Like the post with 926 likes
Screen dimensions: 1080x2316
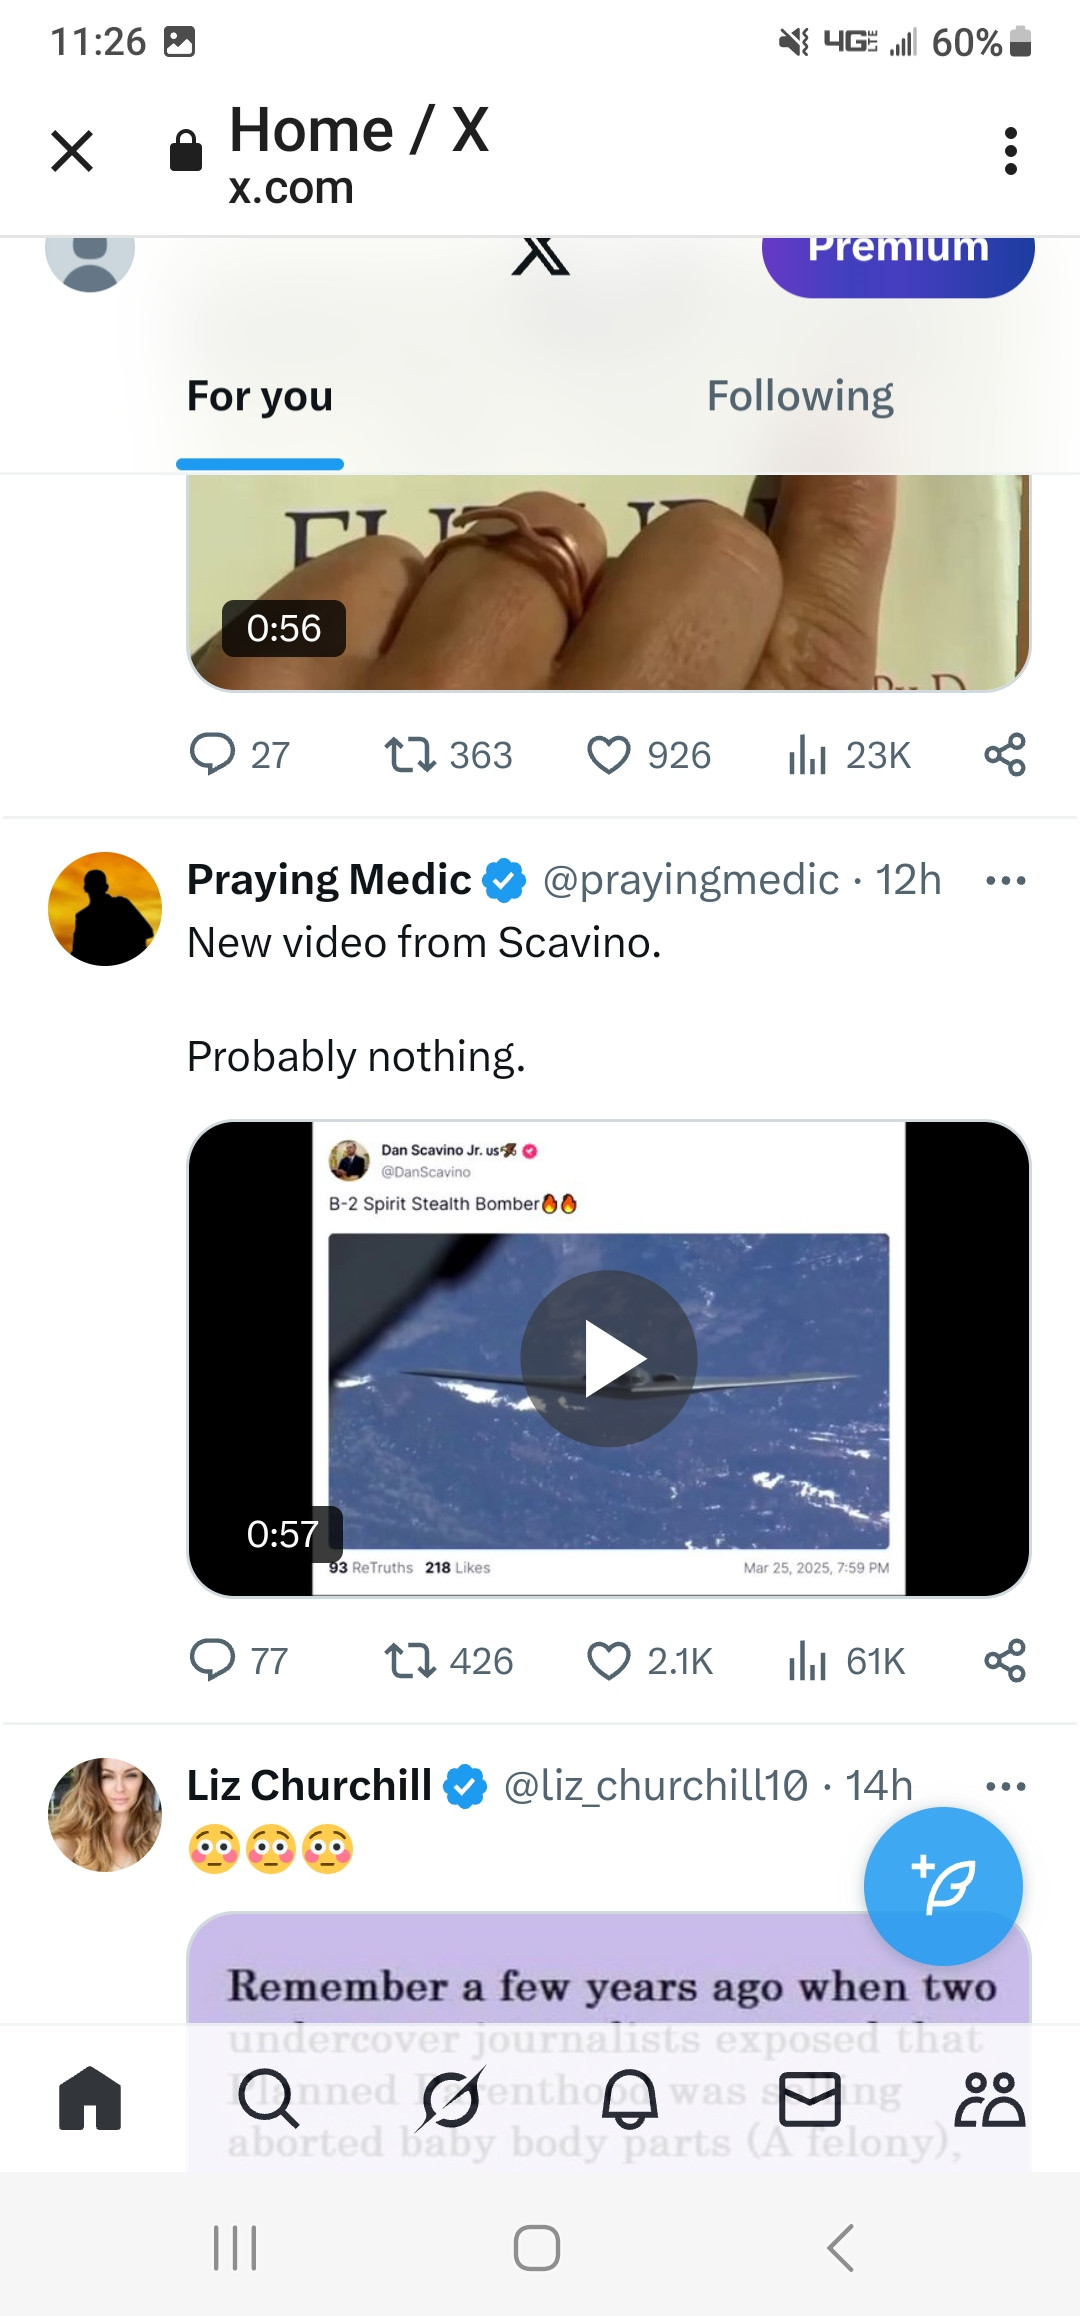tap(609, 755)
